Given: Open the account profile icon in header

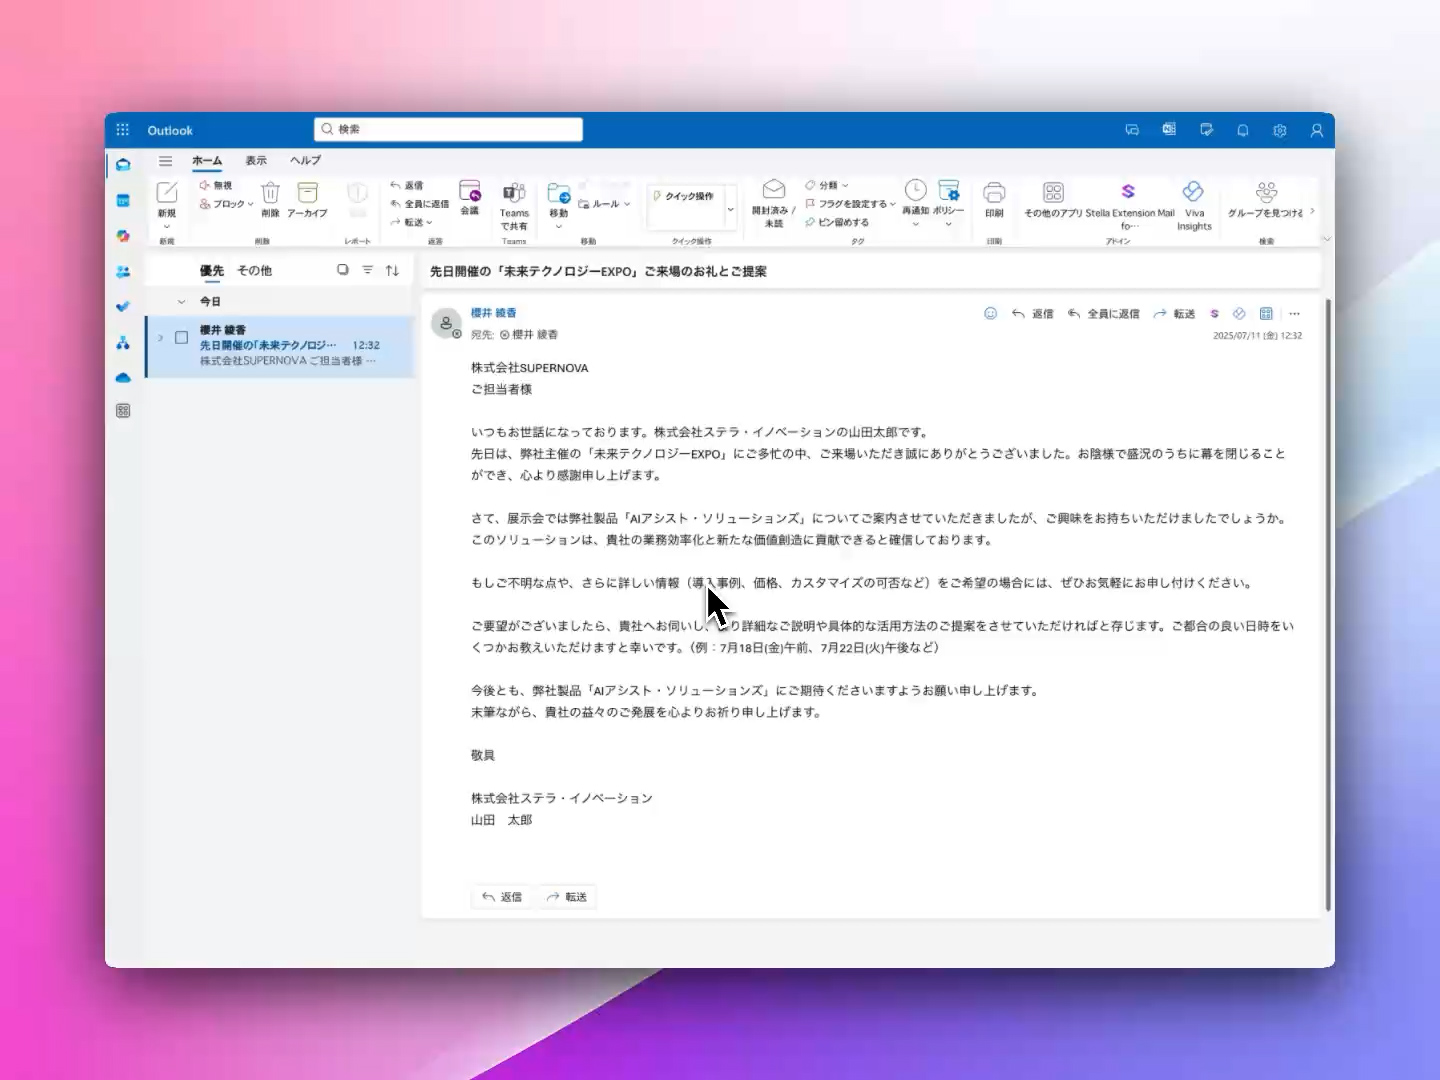Looking at the screenshot, I should [x=1317, y=130].
